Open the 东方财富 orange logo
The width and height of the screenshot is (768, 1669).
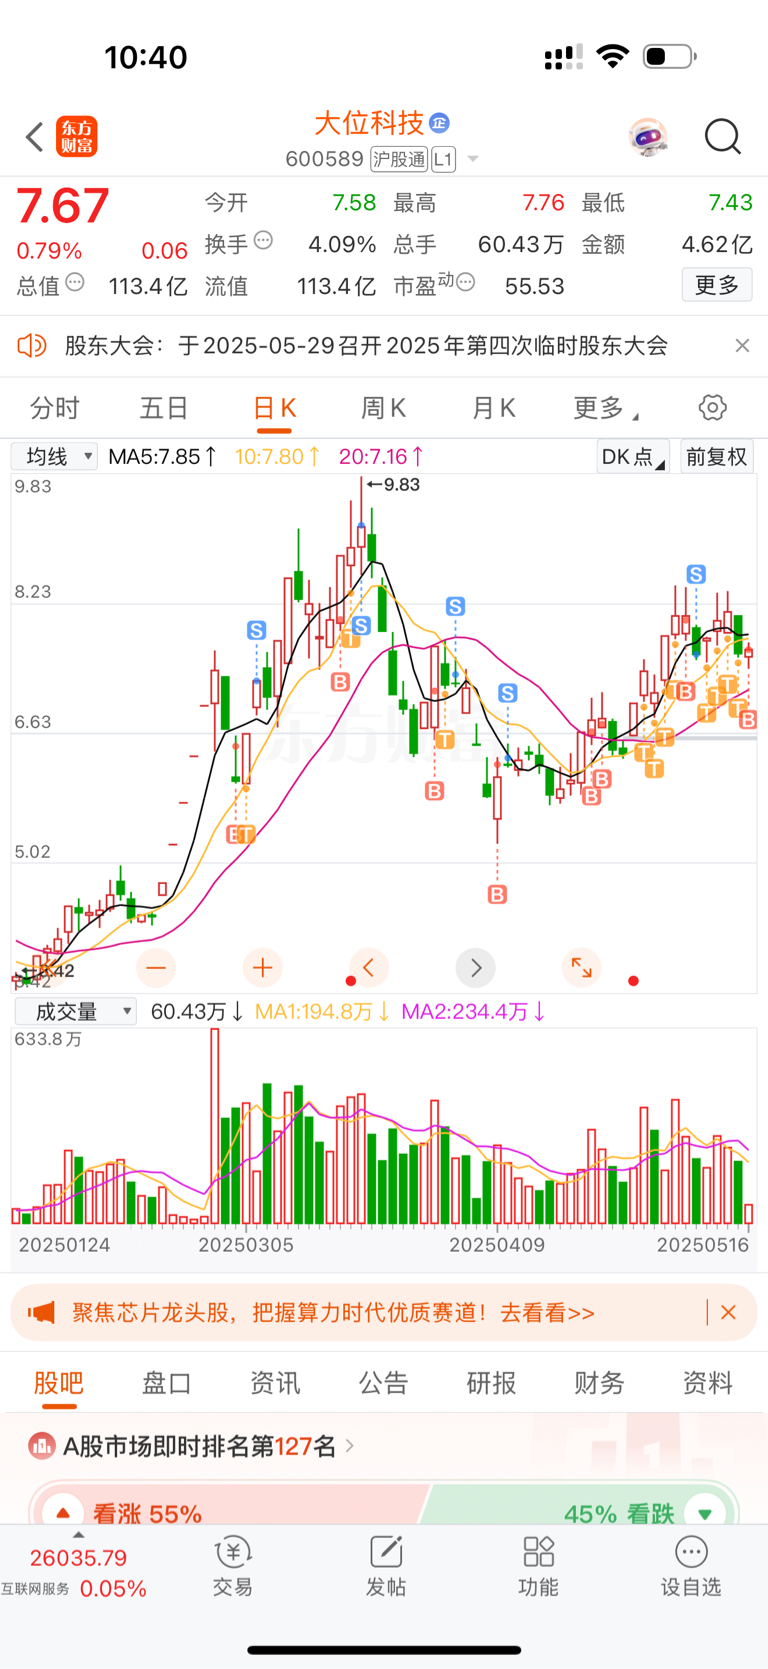pyautogui.click(x=77, y=137)
